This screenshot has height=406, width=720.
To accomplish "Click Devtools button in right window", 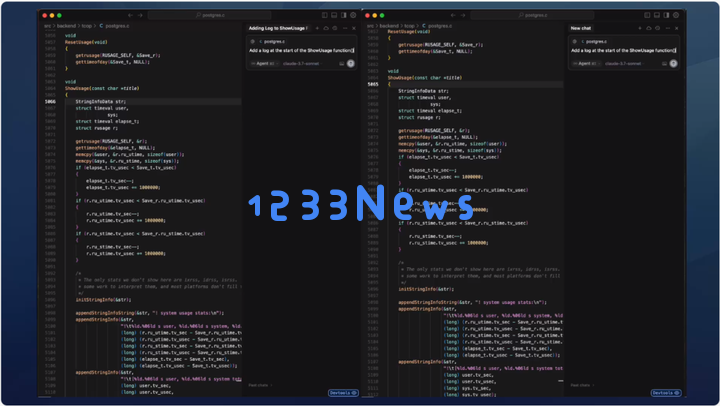I will (x=666, y=393).
